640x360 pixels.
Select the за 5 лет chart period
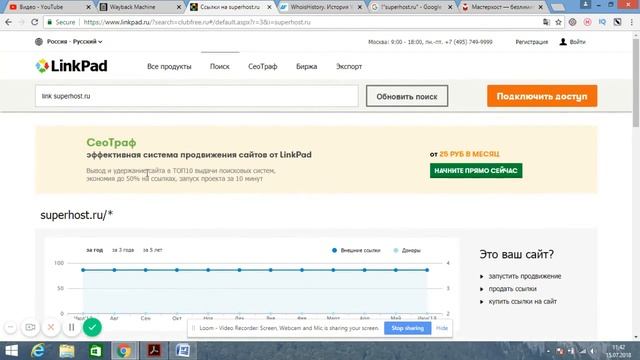(x=152, y=250)
